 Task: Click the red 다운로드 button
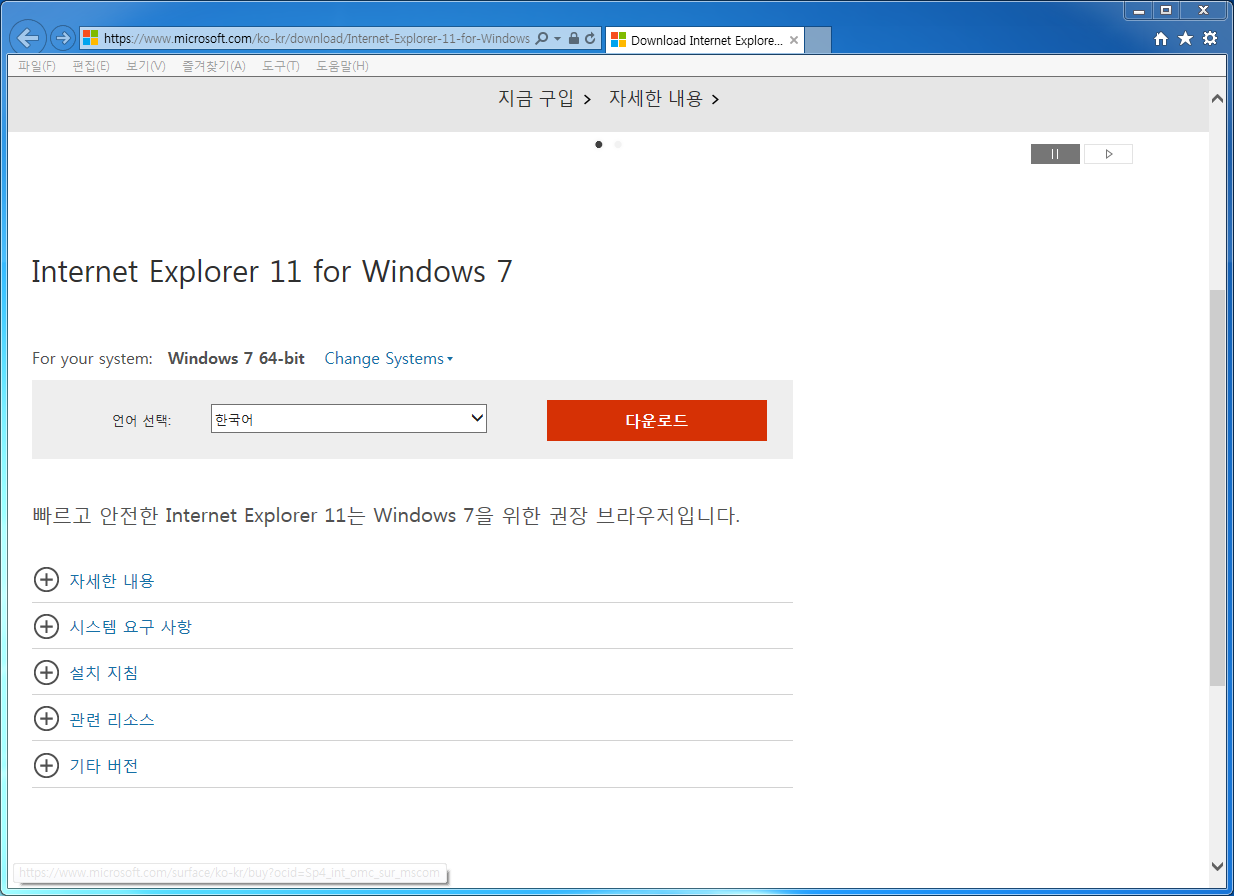(657, 420)
